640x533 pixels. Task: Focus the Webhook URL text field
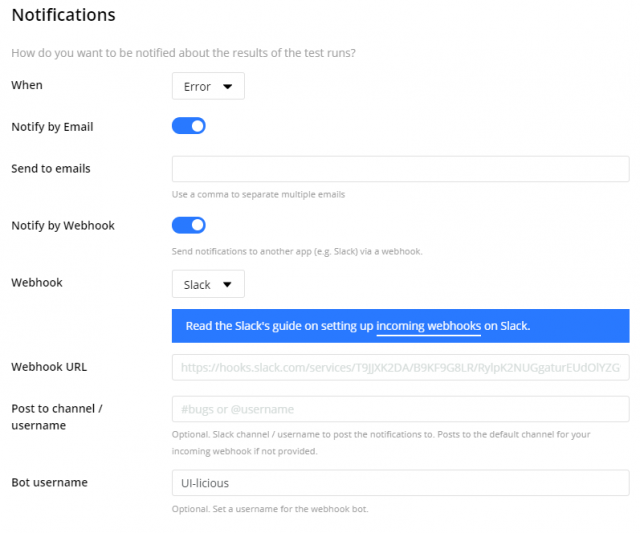[400, 368]
